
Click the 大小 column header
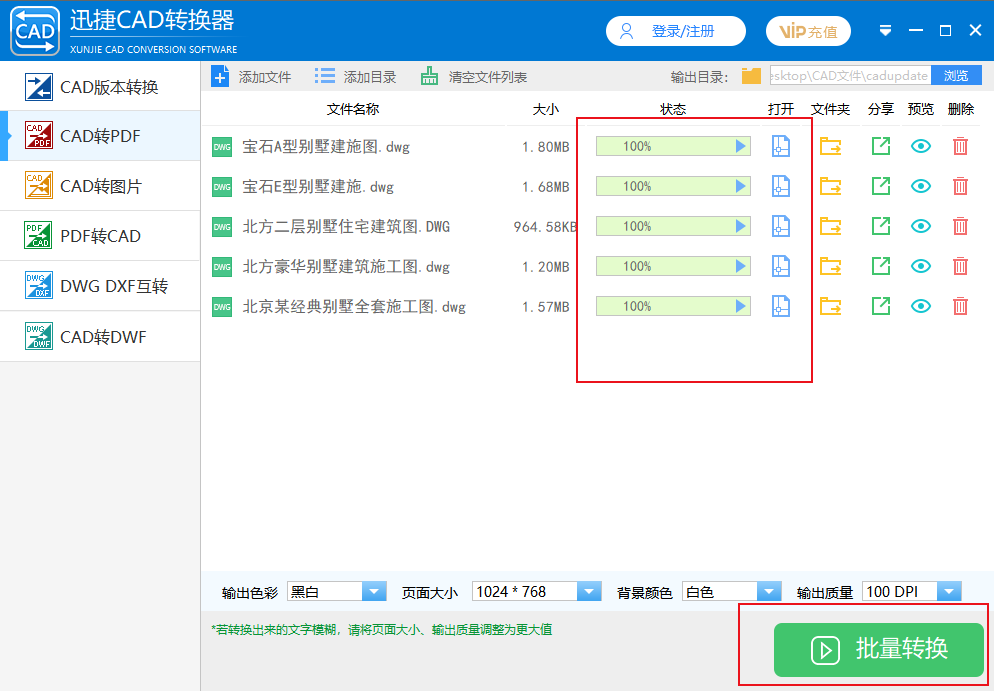[x=546, y=109]
